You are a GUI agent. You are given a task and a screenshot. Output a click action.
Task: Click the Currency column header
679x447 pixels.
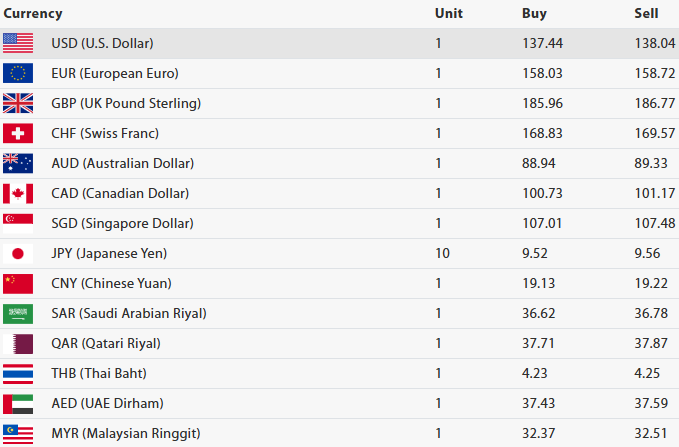33,14
